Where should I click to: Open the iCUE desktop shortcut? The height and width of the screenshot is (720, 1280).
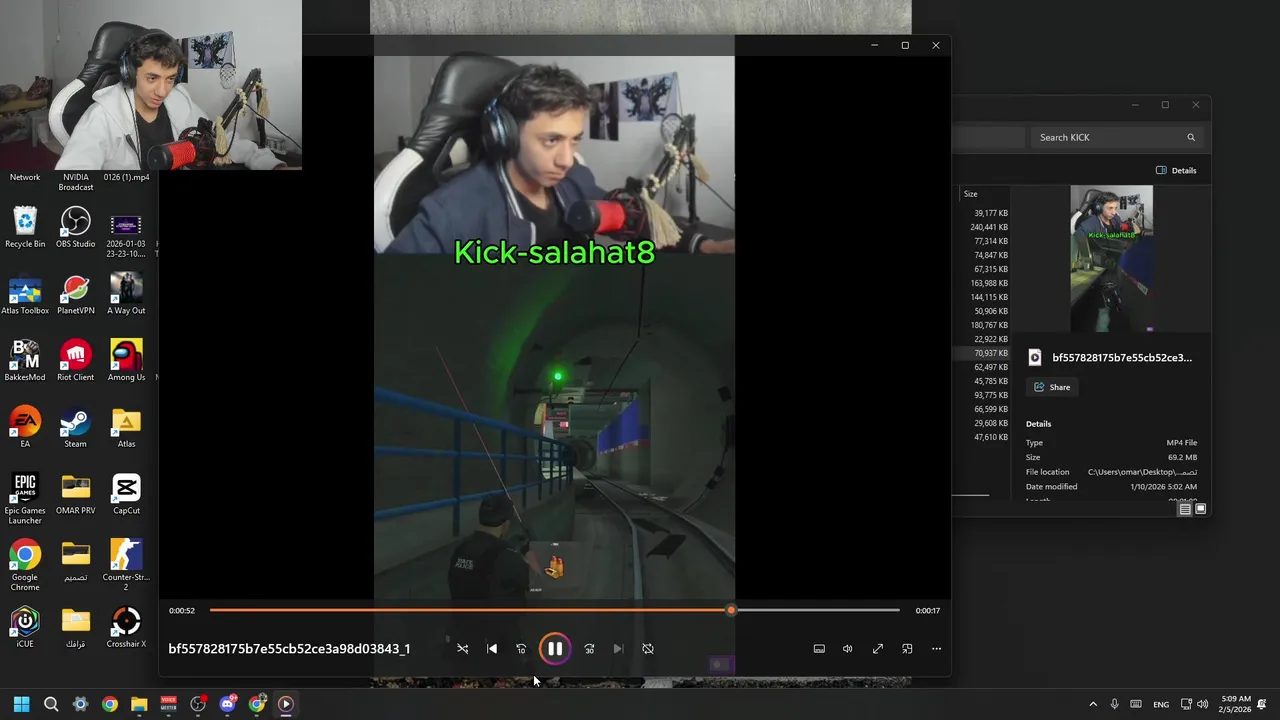[x=25, y=627]
